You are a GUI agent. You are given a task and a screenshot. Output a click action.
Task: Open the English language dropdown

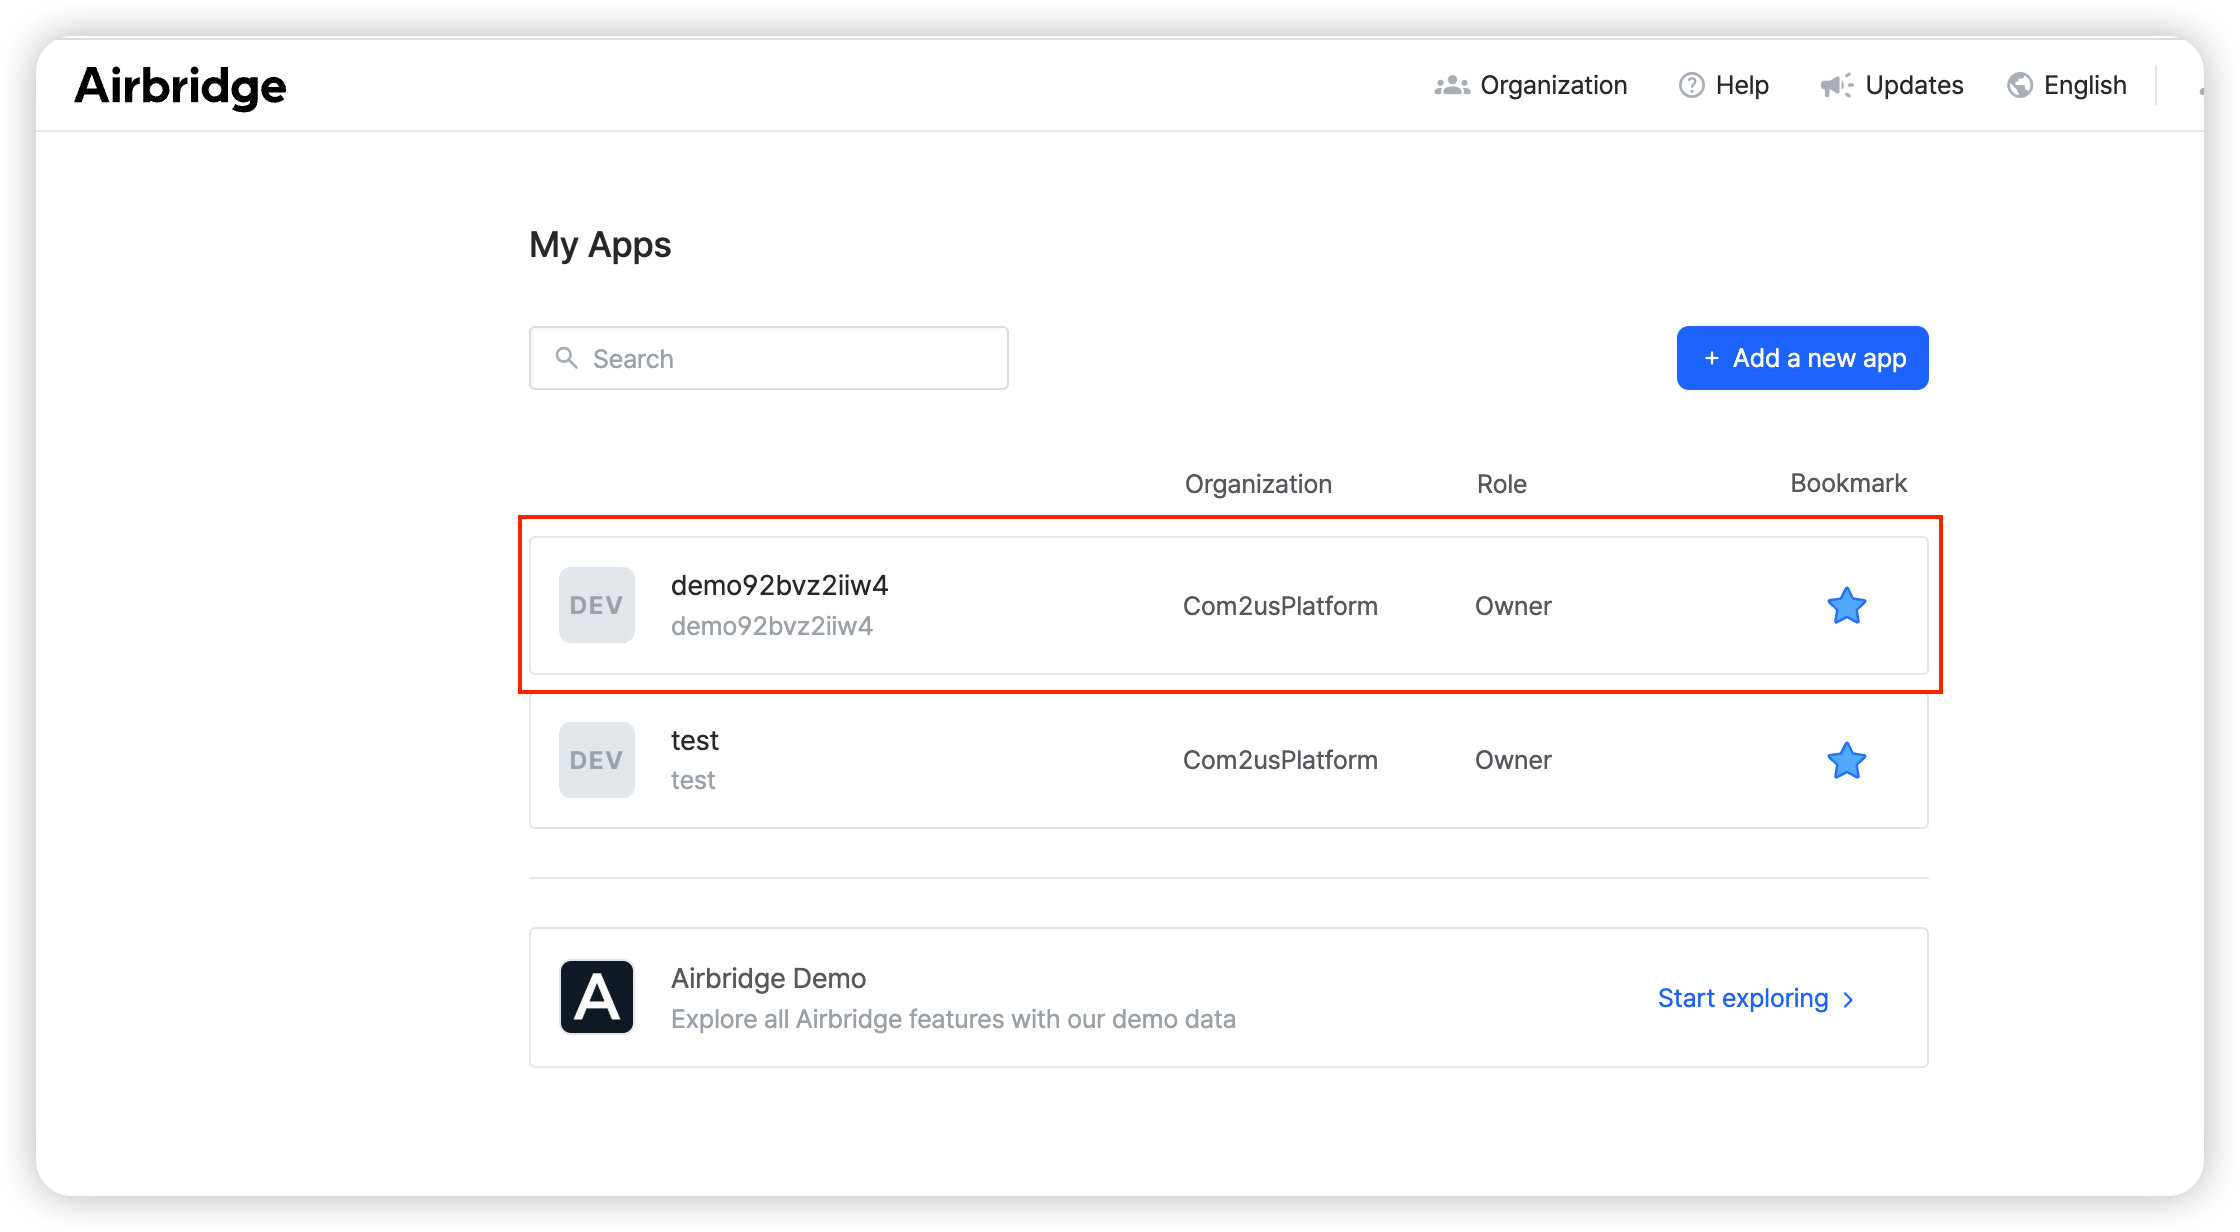click(2084, 86)
